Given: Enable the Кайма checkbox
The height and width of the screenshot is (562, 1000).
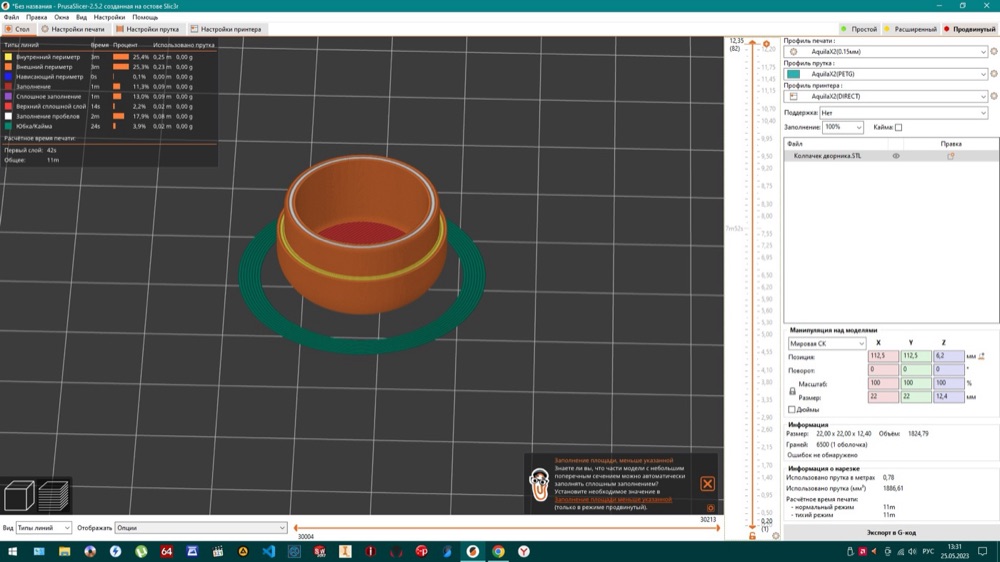Looking at the screenshot, I should click(x=899, y=128).
